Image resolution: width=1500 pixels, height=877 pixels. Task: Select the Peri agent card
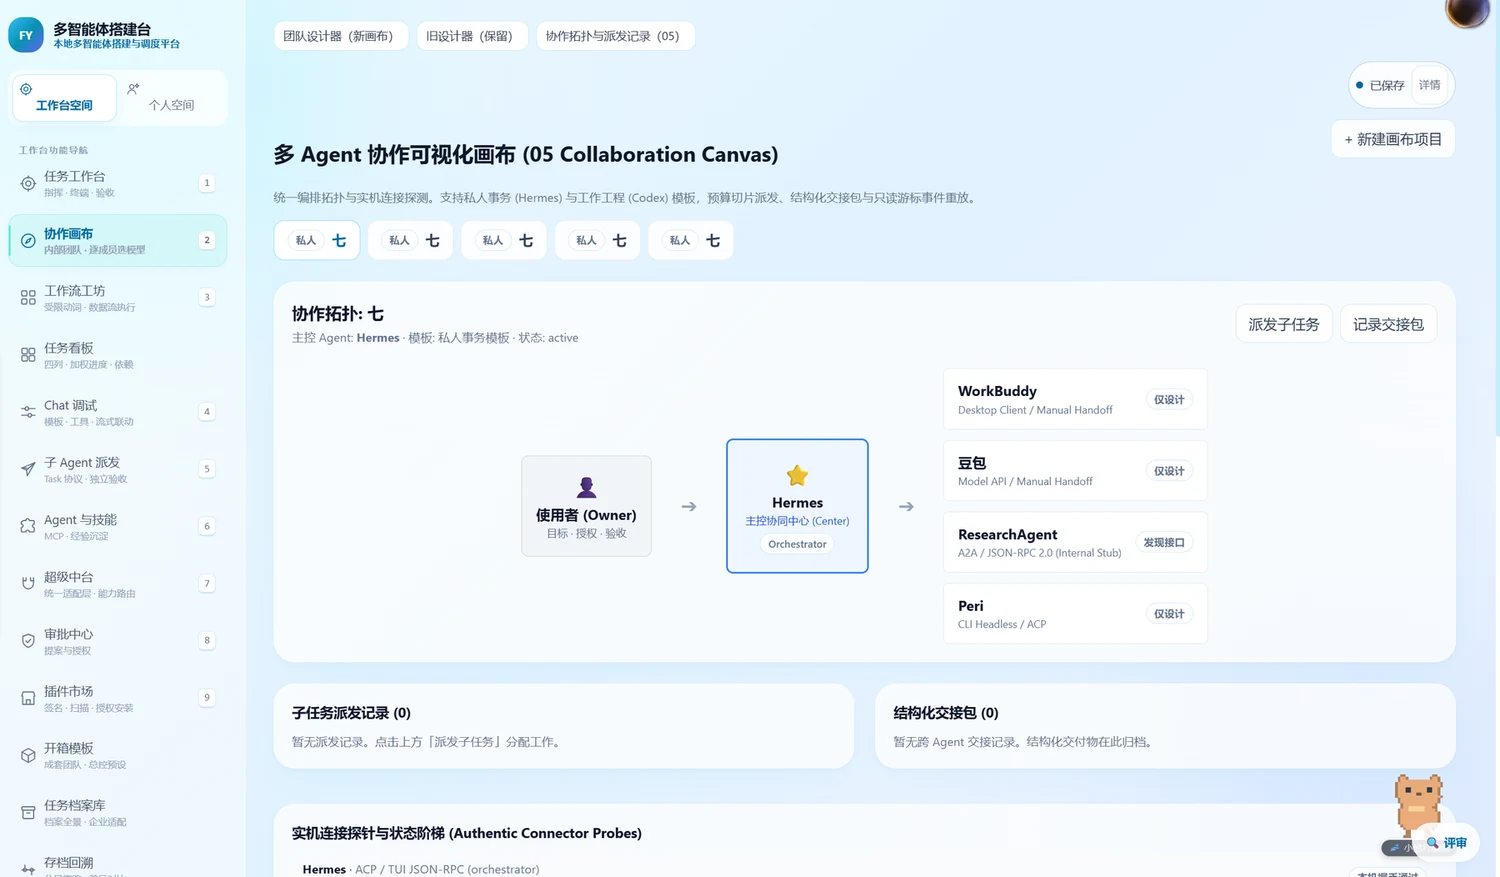pyautogui.click(x=1075, y=613)
